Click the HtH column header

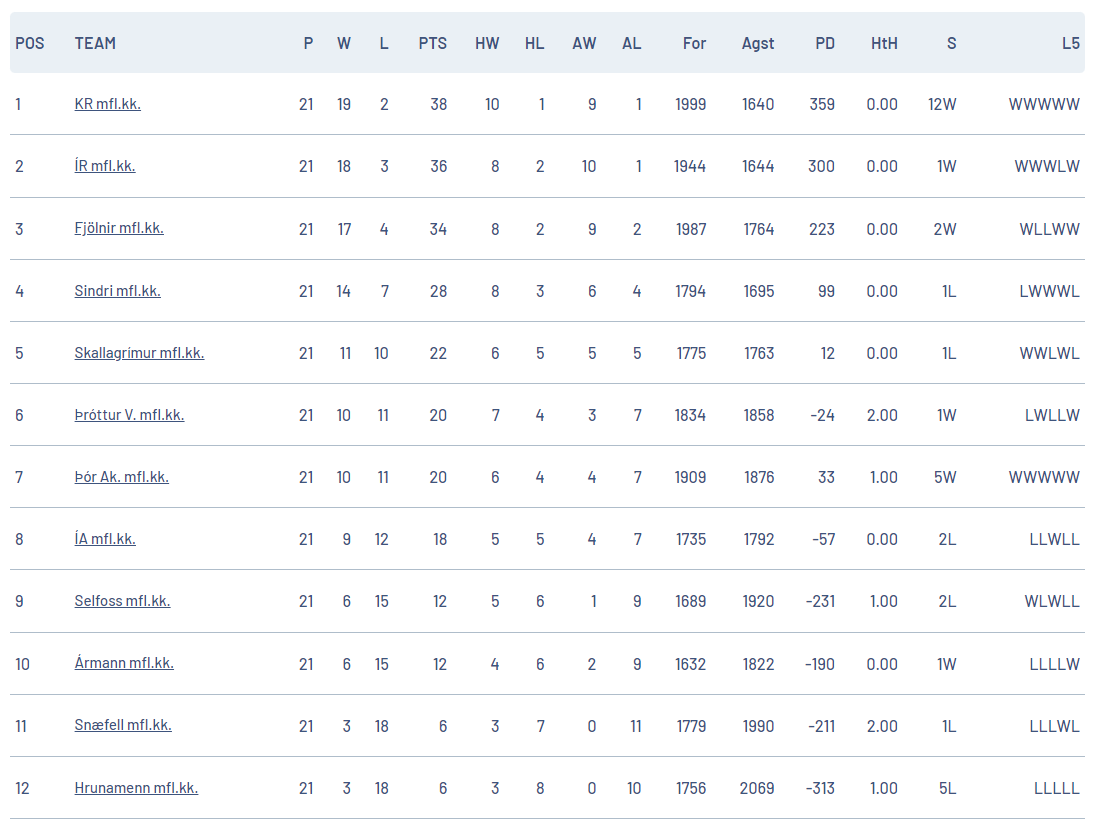(x=884, y=44)
